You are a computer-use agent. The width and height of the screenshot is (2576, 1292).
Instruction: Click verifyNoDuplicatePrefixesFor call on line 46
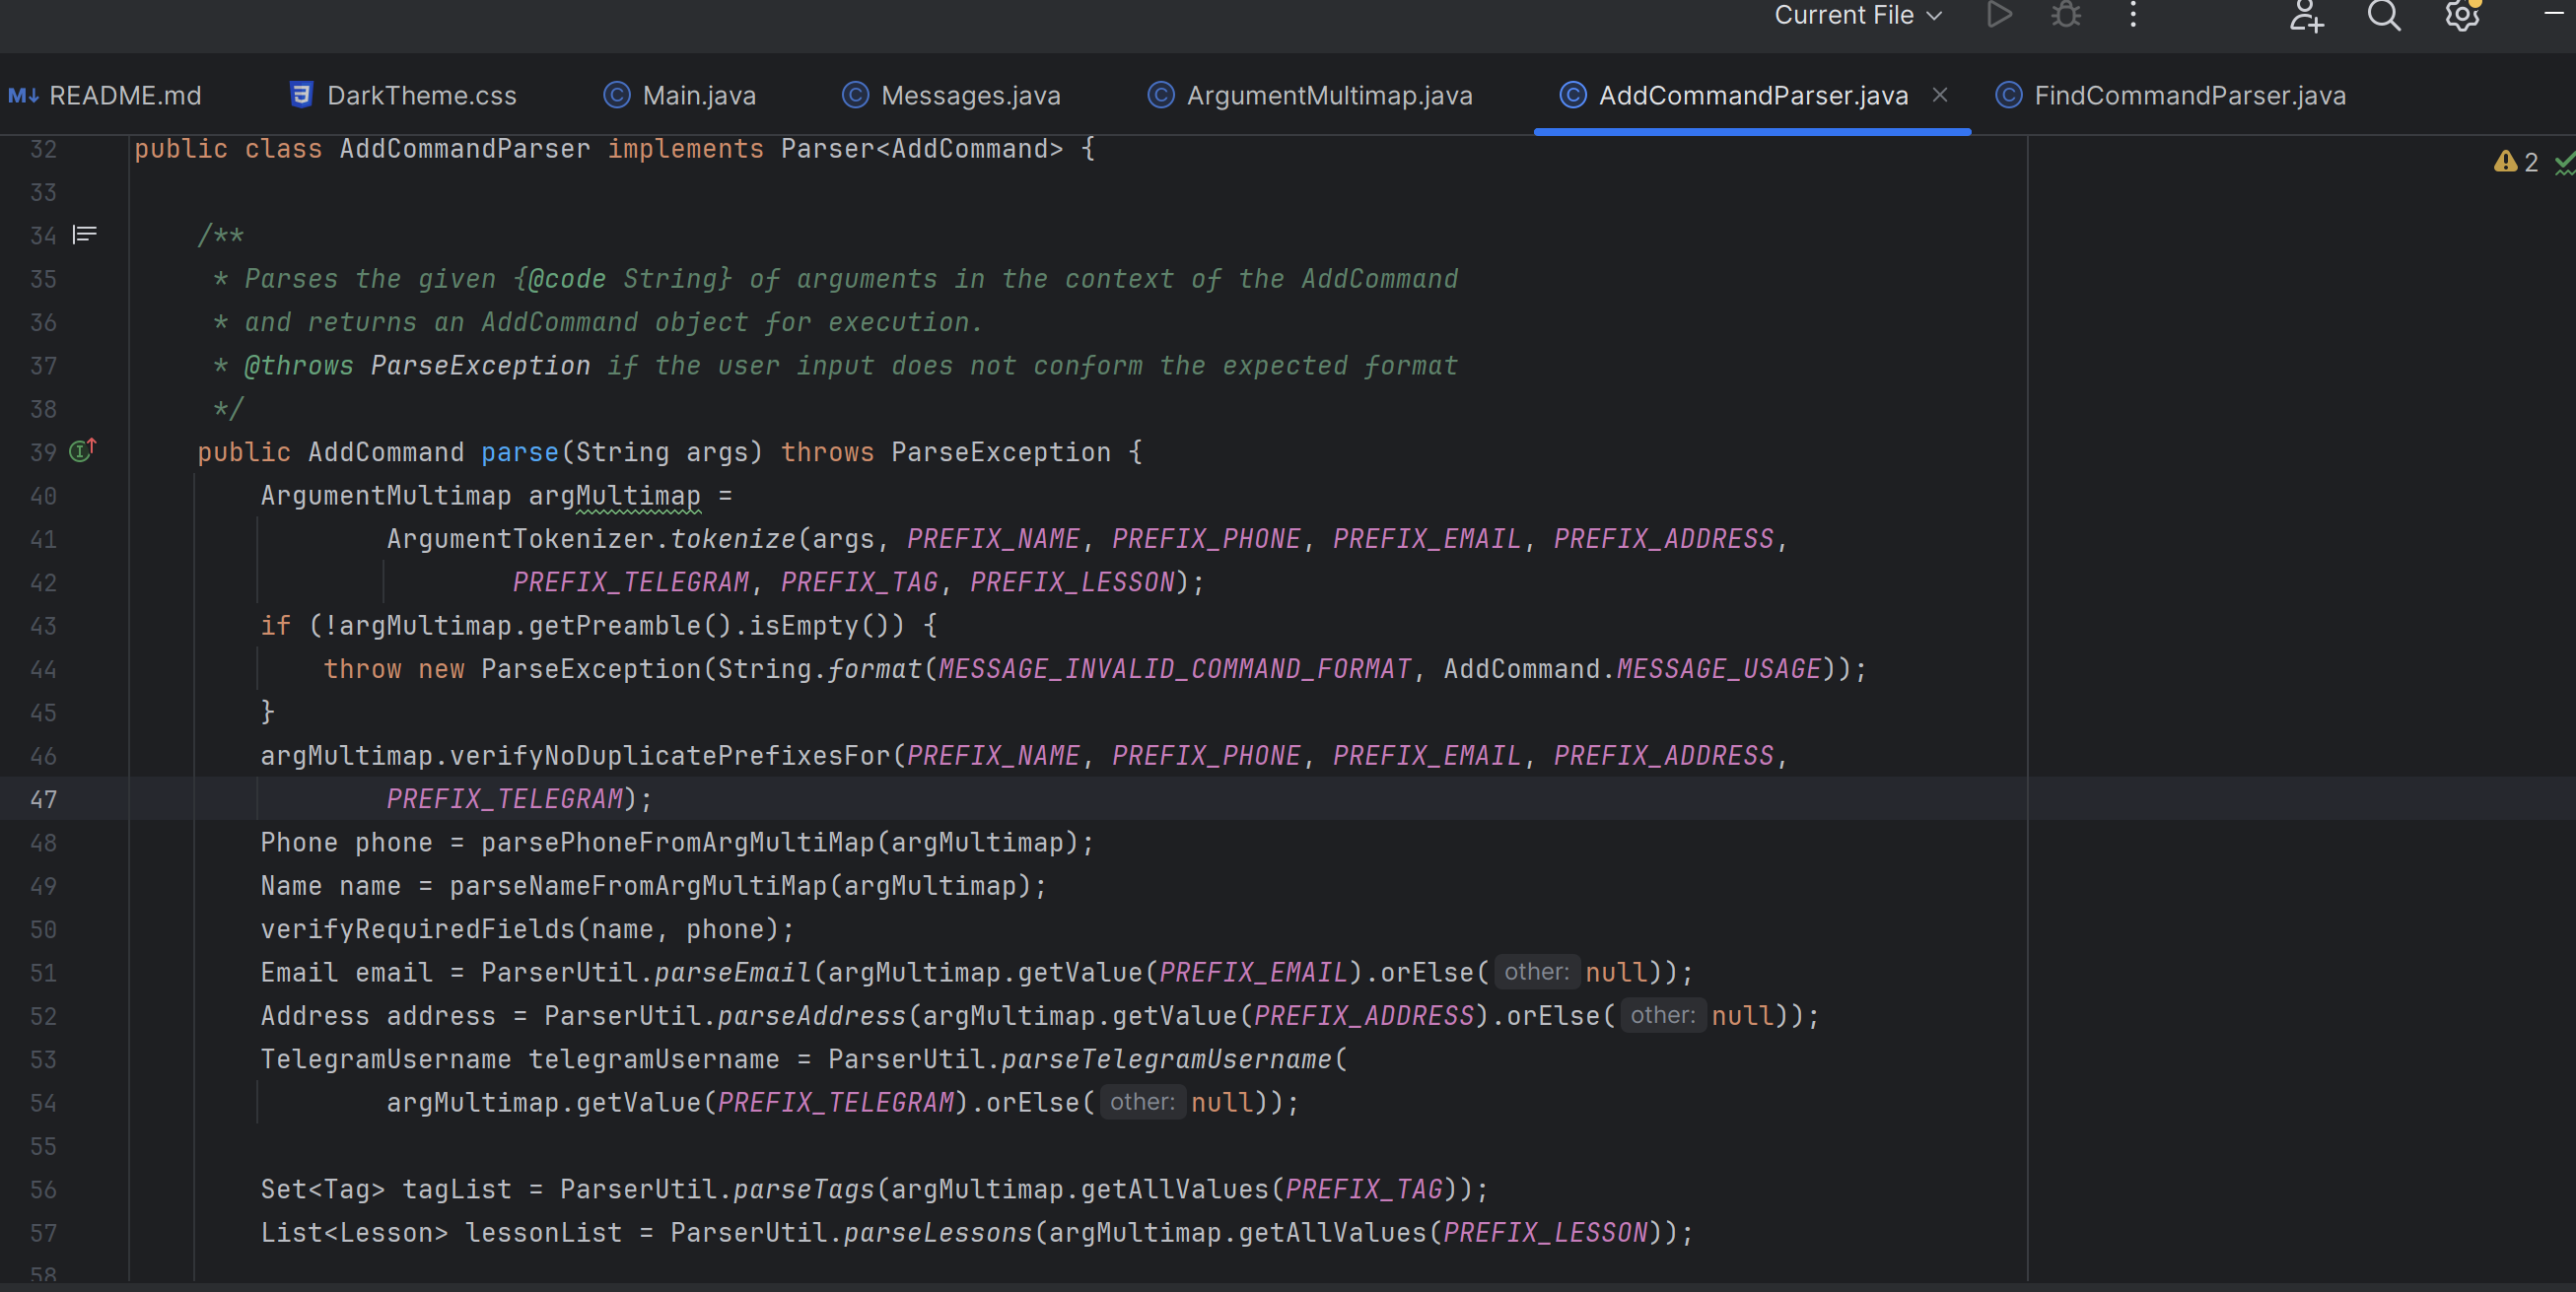coord(670,755)
